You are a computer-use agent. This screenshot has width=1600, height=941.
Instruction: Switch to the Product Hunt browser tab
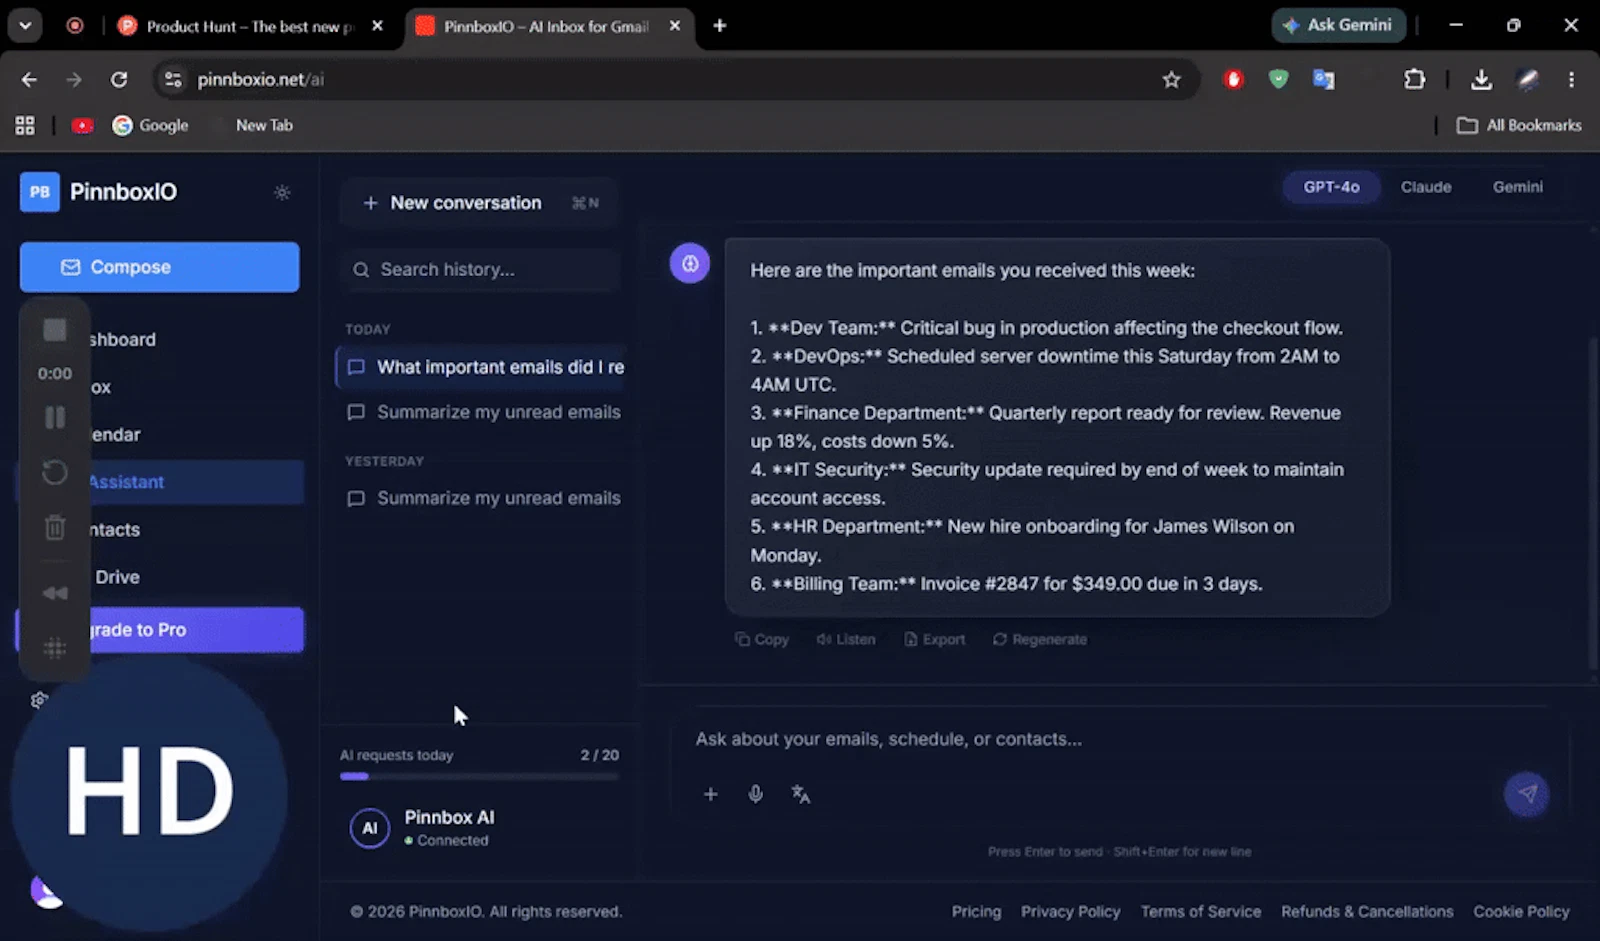(250, 27)
